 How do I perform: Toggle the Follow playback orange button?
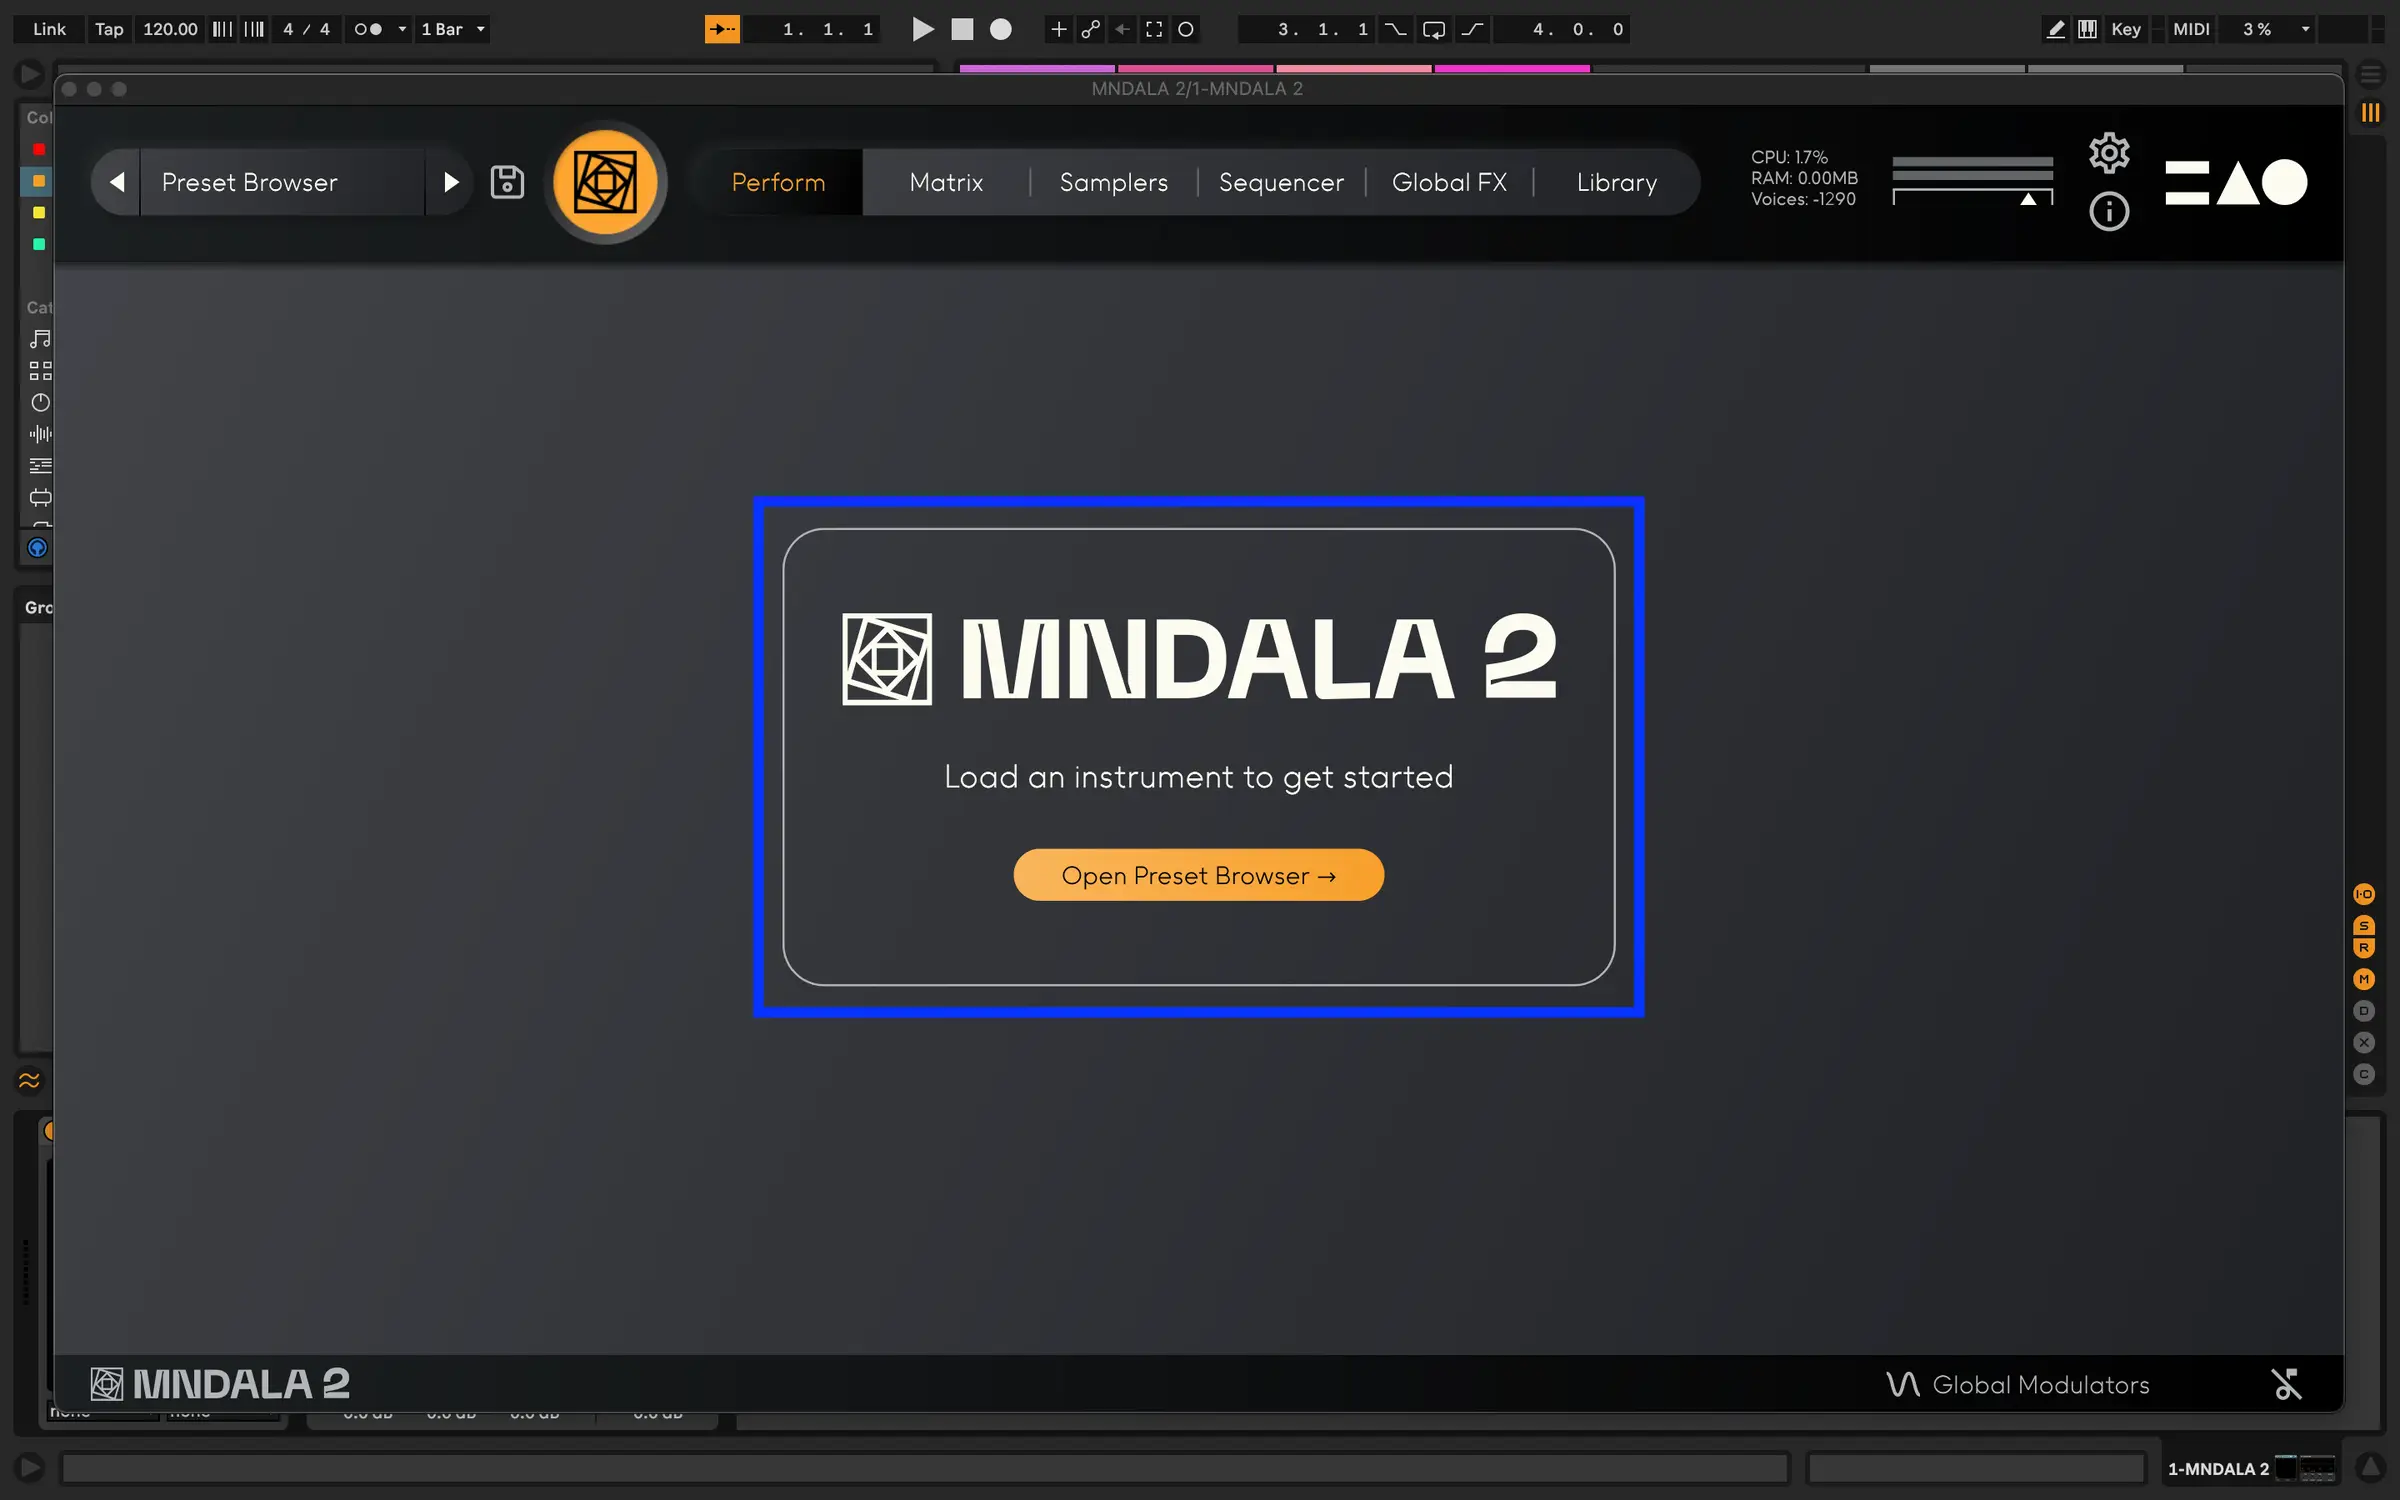[722, 29]
